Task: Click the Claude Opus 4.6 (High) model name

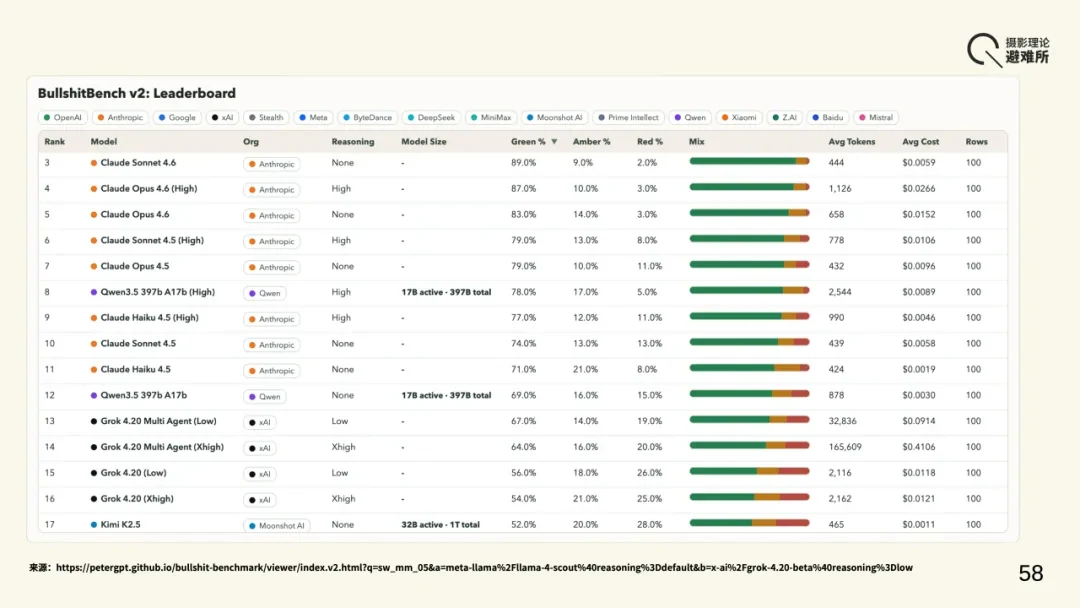Action: 149,189
